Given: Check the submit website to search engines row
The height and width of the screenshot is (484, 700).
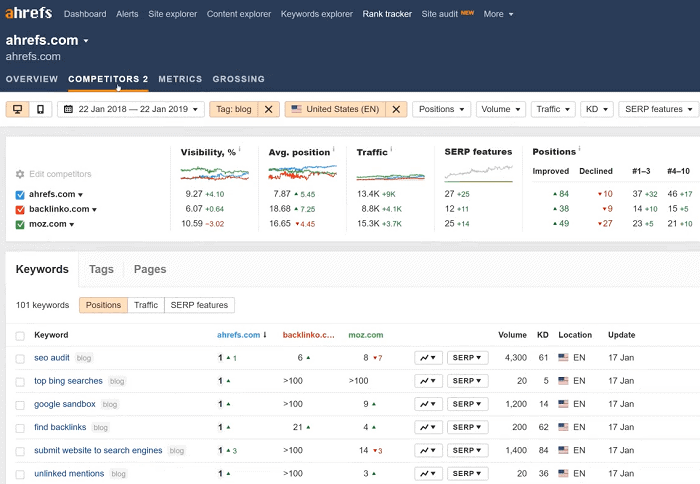Looking at the screenshot, I should pyautogui.click(x=20, y=451).
